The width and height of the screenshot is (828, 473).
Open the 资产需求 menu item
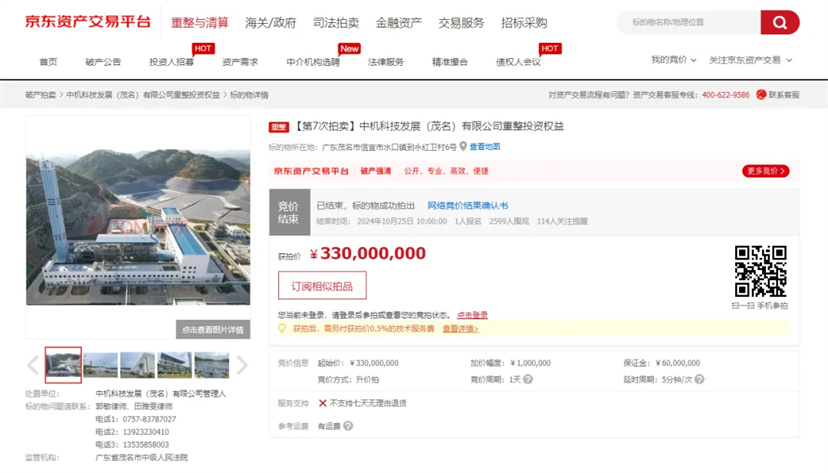pos(240,62)
